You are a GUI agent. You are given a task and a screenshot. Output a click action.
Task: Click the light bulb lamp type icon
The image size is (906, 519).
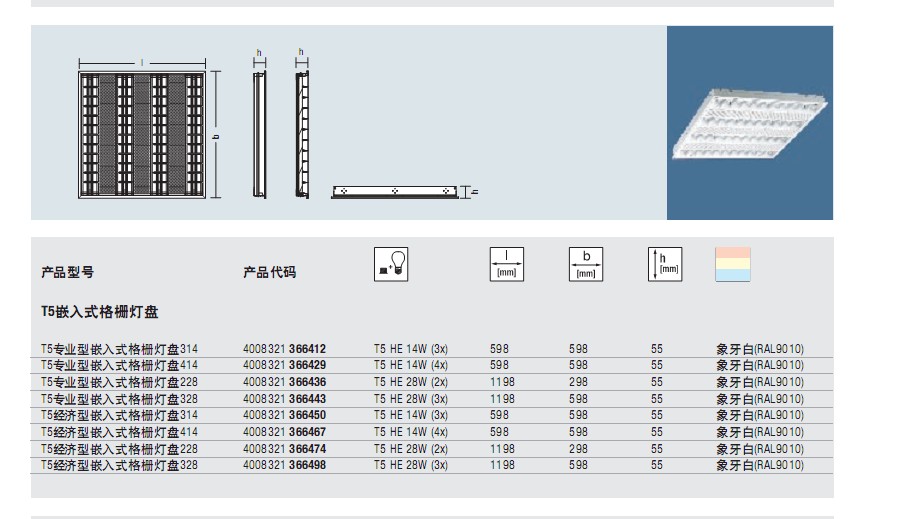coord(391,263)
